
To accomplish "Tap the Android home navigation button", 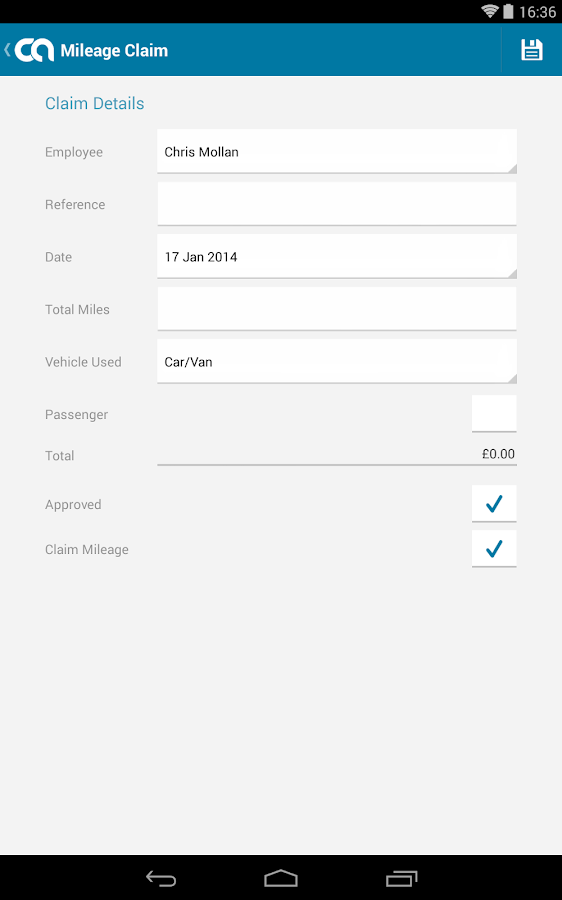I will coord(281,878).
